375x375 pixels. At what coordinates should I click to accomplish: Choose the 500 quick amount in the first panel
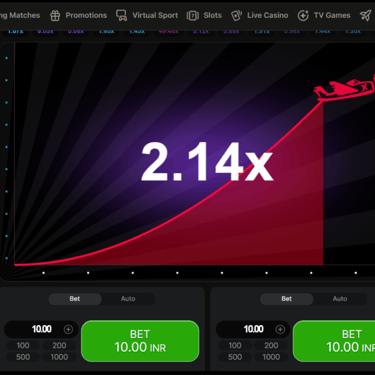(23, 357)
